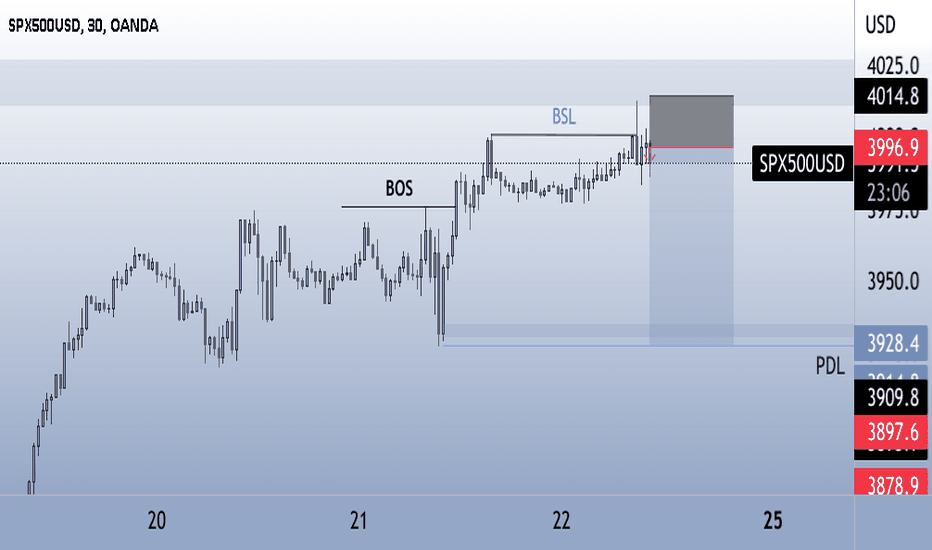Click the SPX500USD symbol price label

(x=802, y=163)
